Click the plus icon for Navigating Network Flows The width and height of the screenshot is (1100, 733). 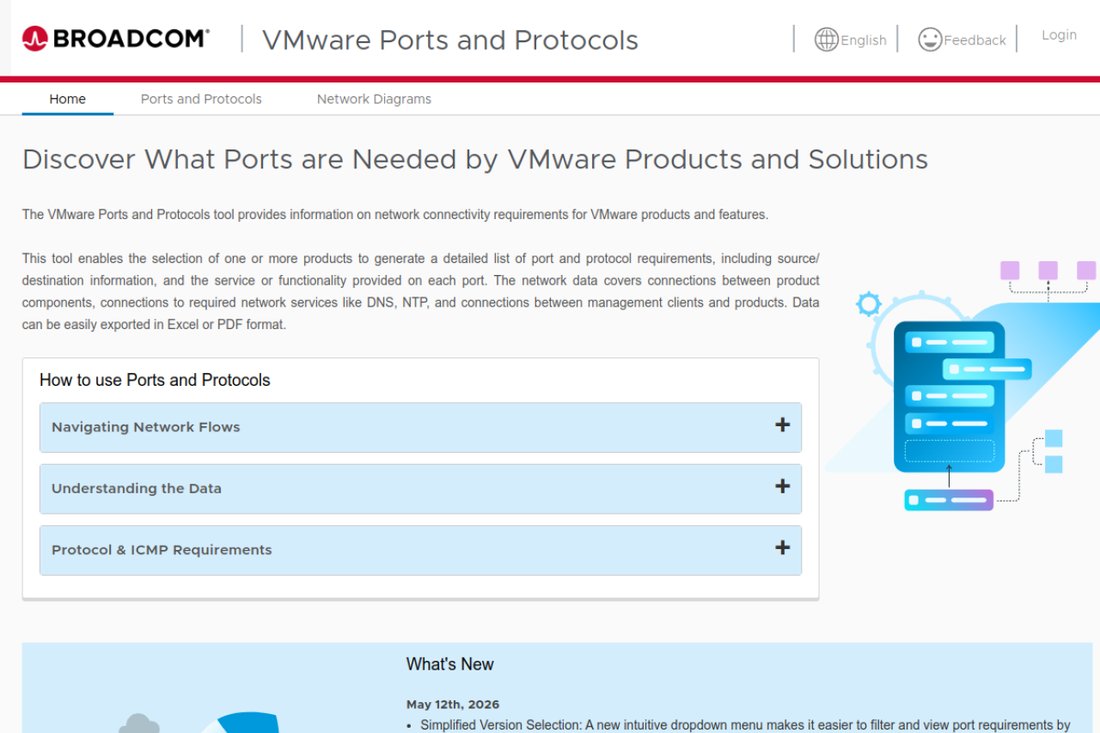coord(782,425)
